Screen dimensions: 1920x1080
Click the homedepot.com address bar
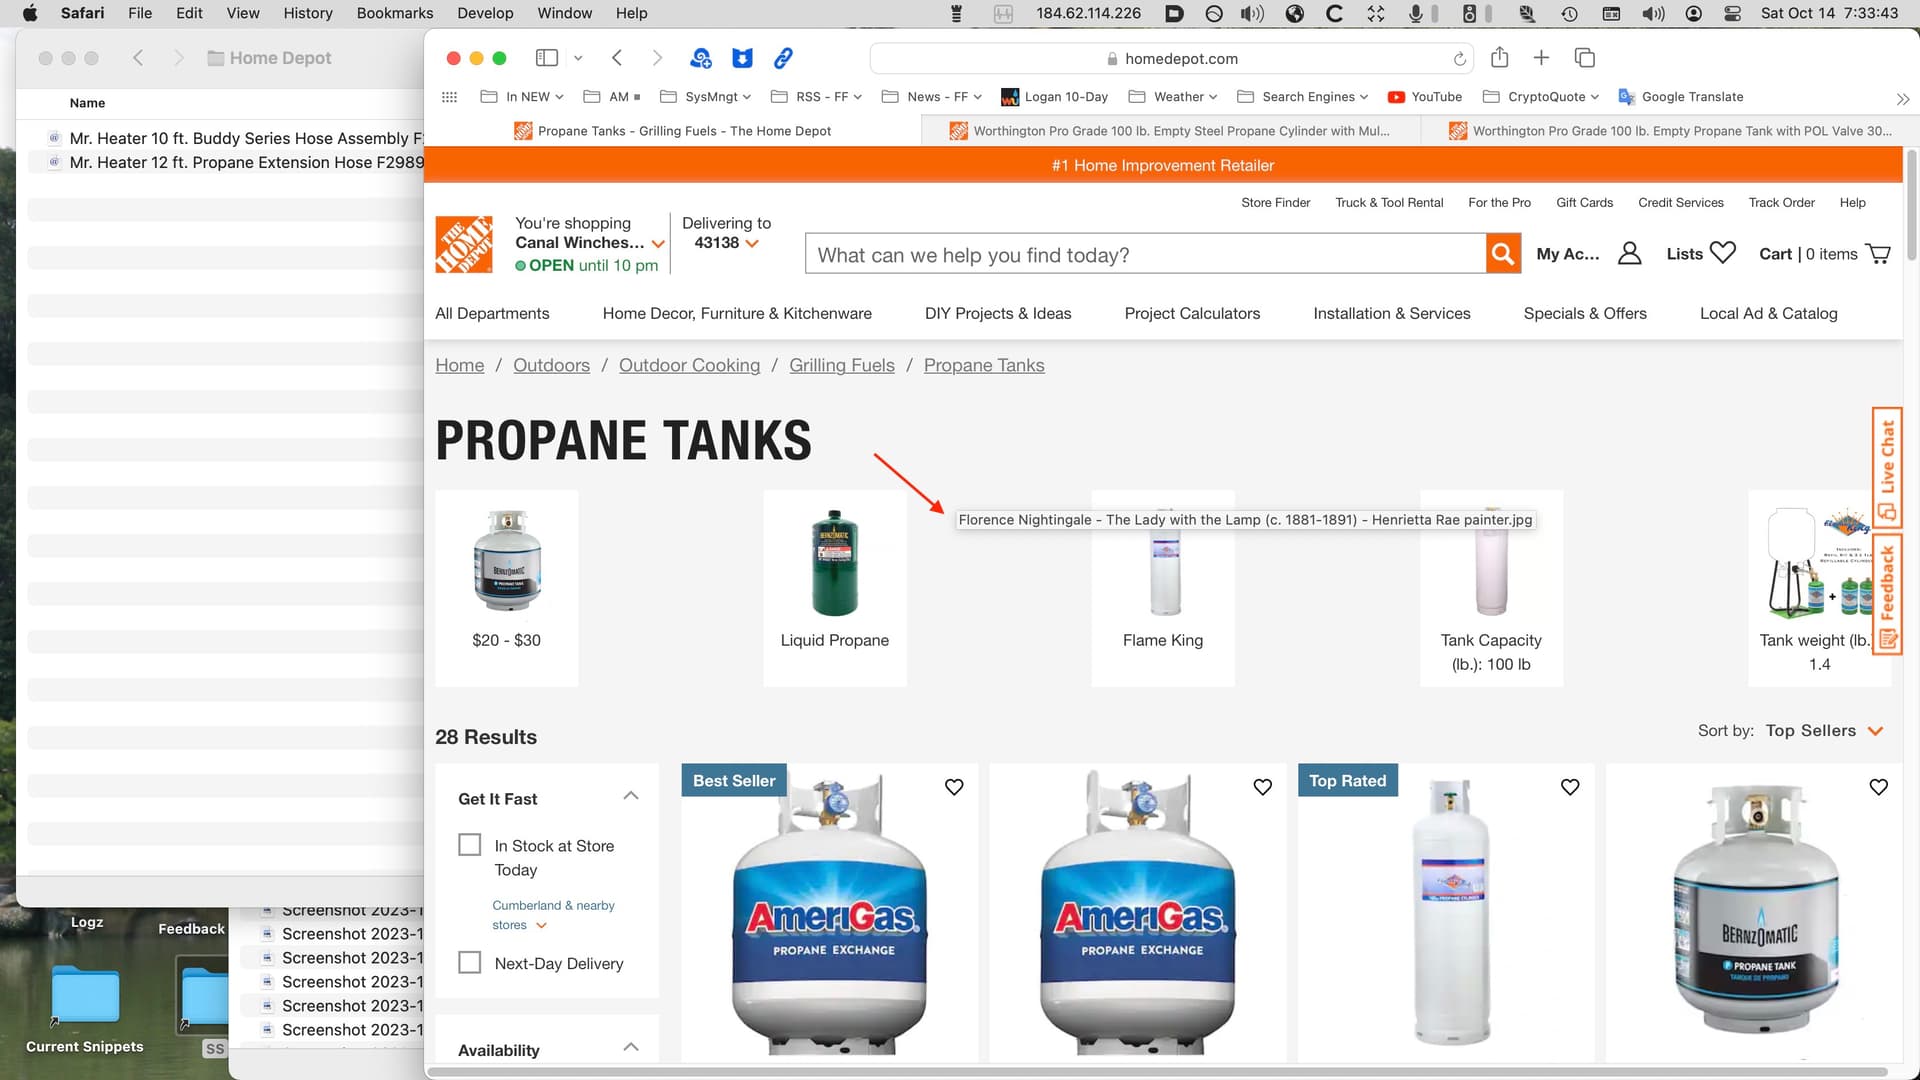1172,59
